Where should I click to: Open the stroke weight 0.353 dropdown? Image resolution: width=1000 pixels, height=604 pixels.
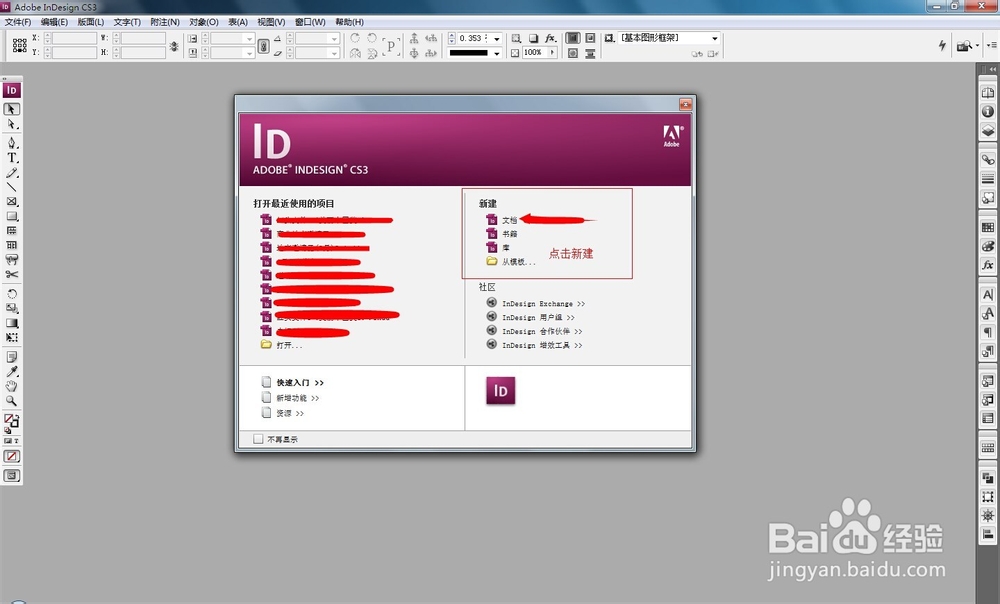[497, 39]
